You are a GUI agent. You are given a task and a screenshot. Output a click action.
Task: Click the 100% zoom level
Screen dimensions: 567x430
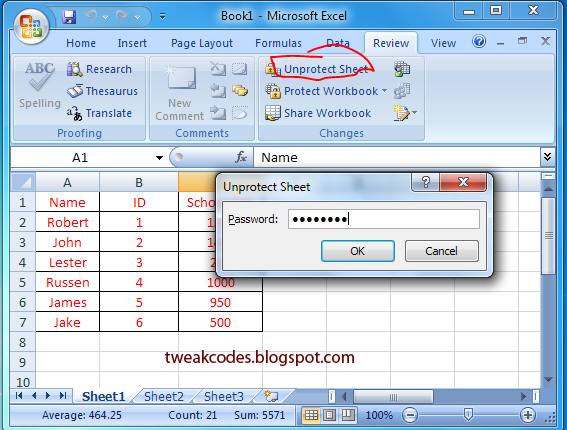379,415
